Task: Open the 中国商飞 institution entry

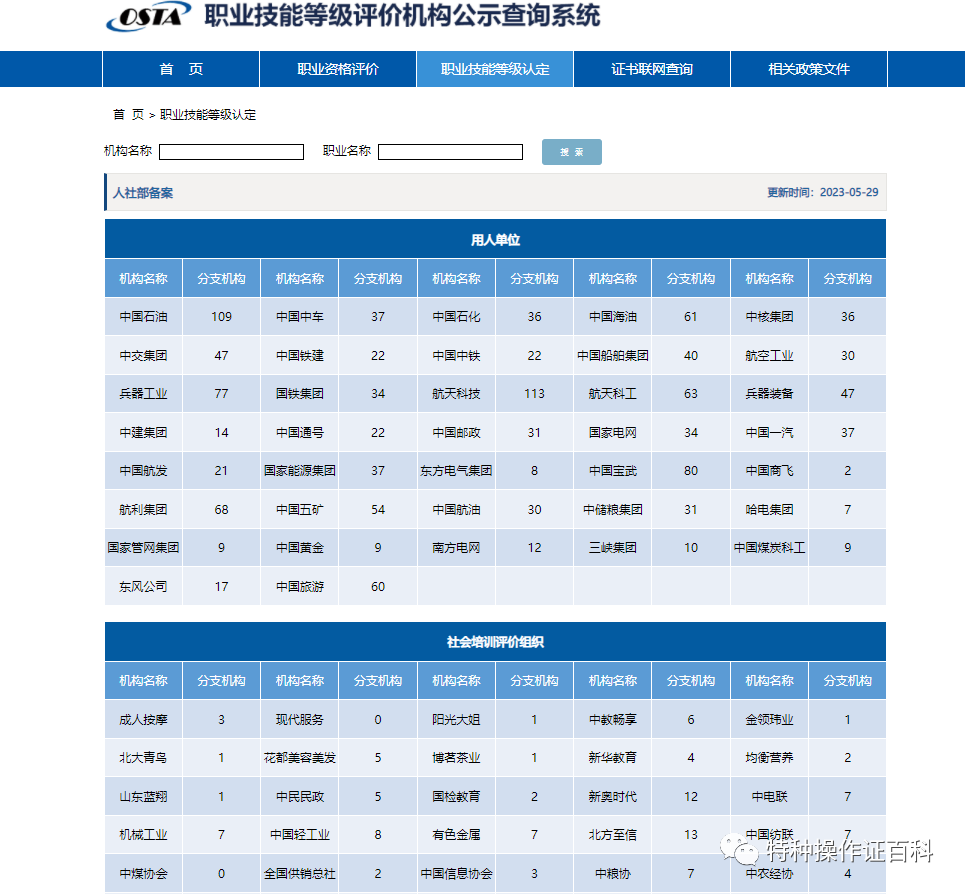Action: coord(769,471)
